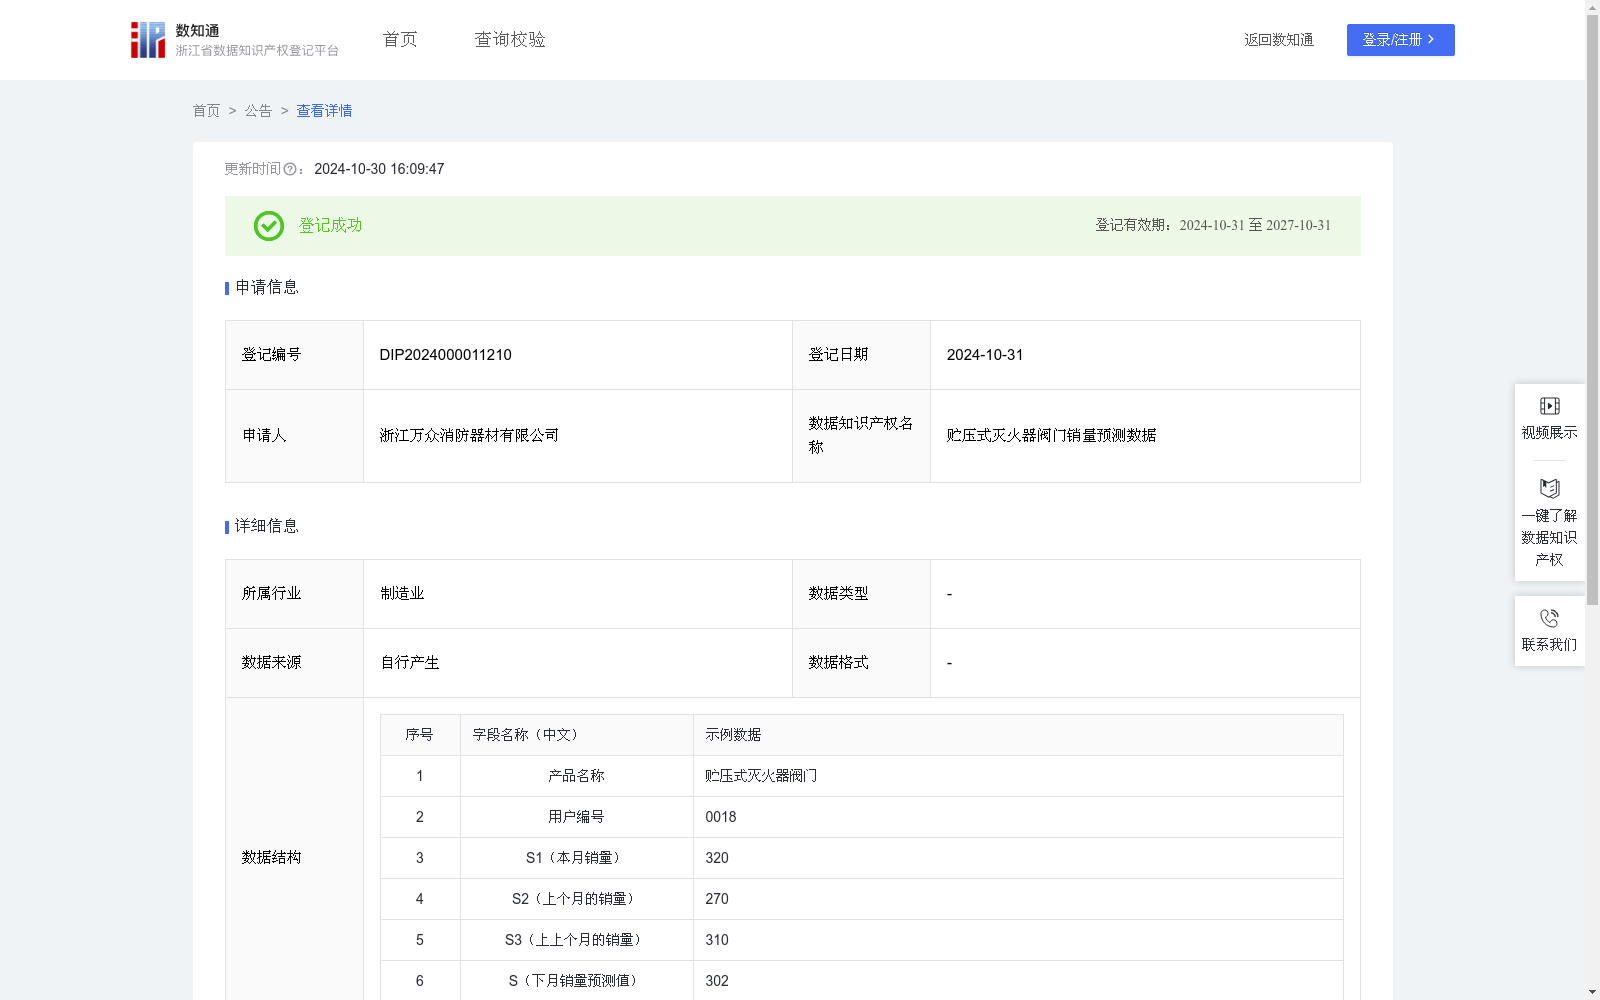The width and height of the screenshot is (1600, 1000).
Task: Click the 更新时间 value 2024-10-30 16:09:47
Action: (379, 170)
